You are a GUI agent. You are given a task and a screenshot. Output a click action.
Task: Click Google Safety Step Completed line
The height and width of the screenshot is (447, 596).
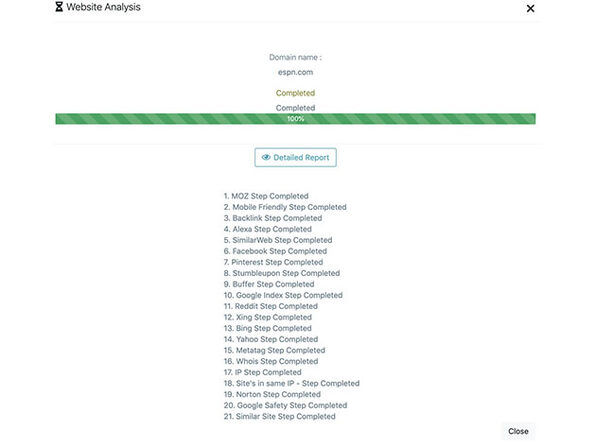coord(285,406)
